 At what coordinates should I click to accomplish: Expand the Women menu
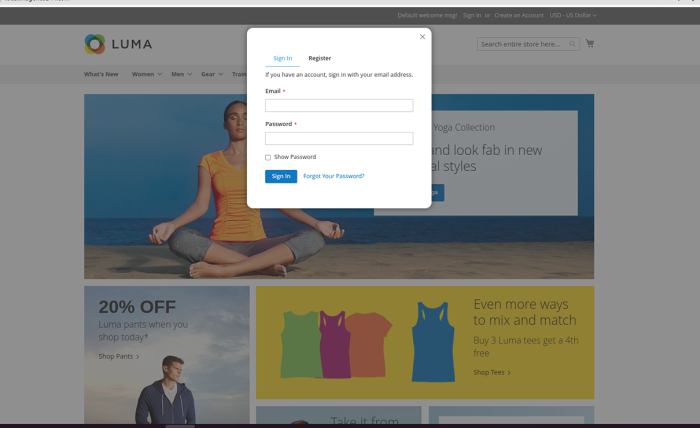(146, 74)
